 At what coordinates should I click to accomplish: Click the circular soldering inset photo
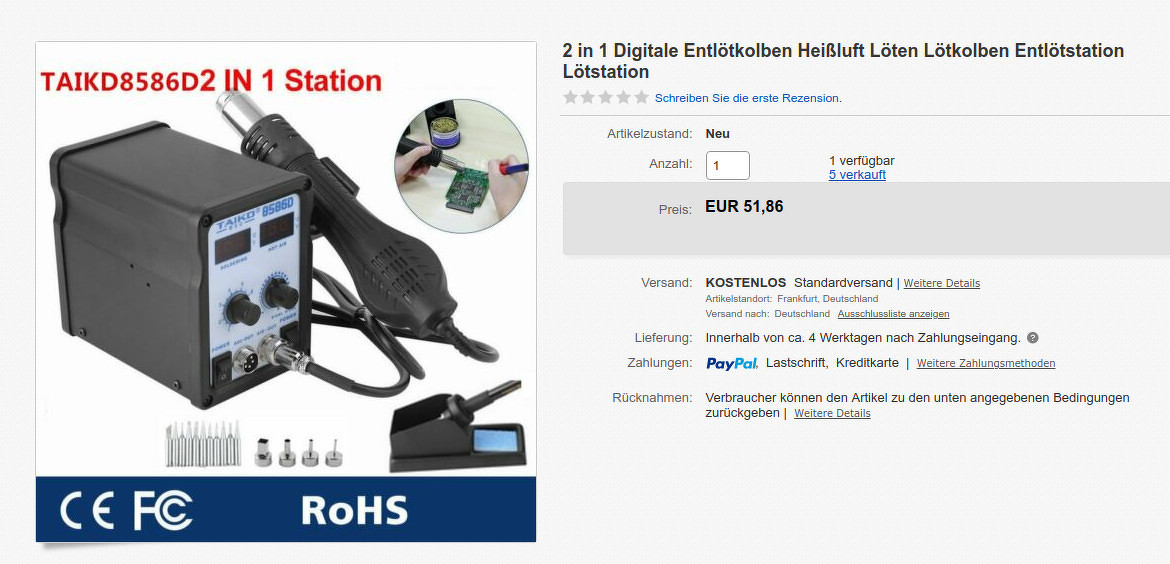coord(461,166)
